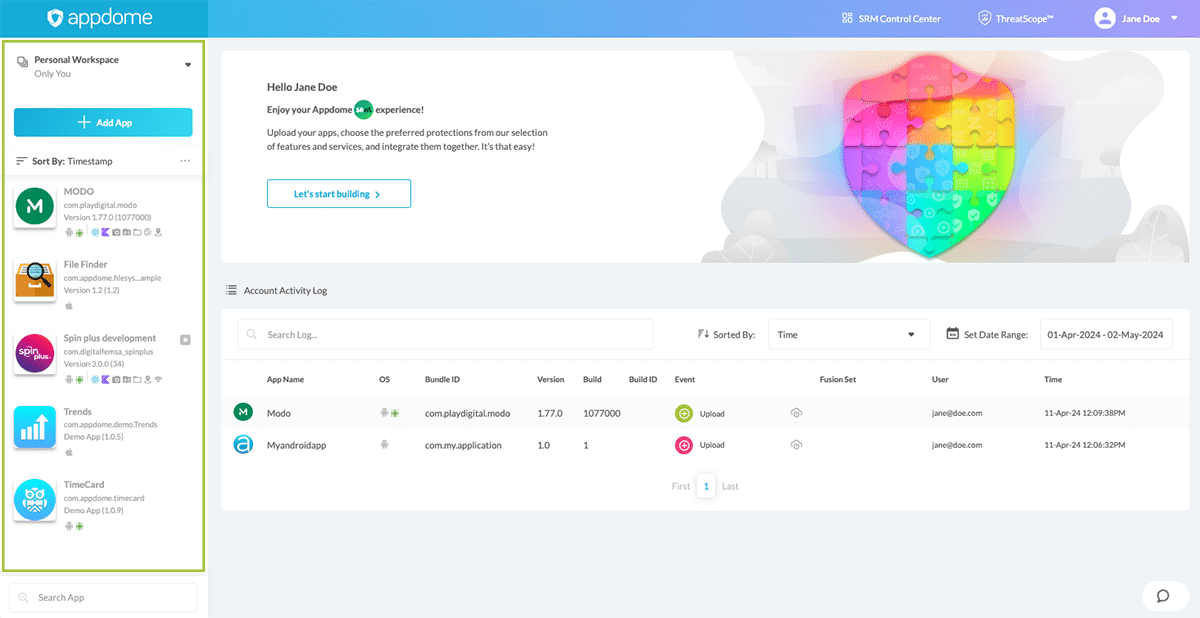Go to ThreatScope in header
The image size is (1200, 618).
point(1018,18)
